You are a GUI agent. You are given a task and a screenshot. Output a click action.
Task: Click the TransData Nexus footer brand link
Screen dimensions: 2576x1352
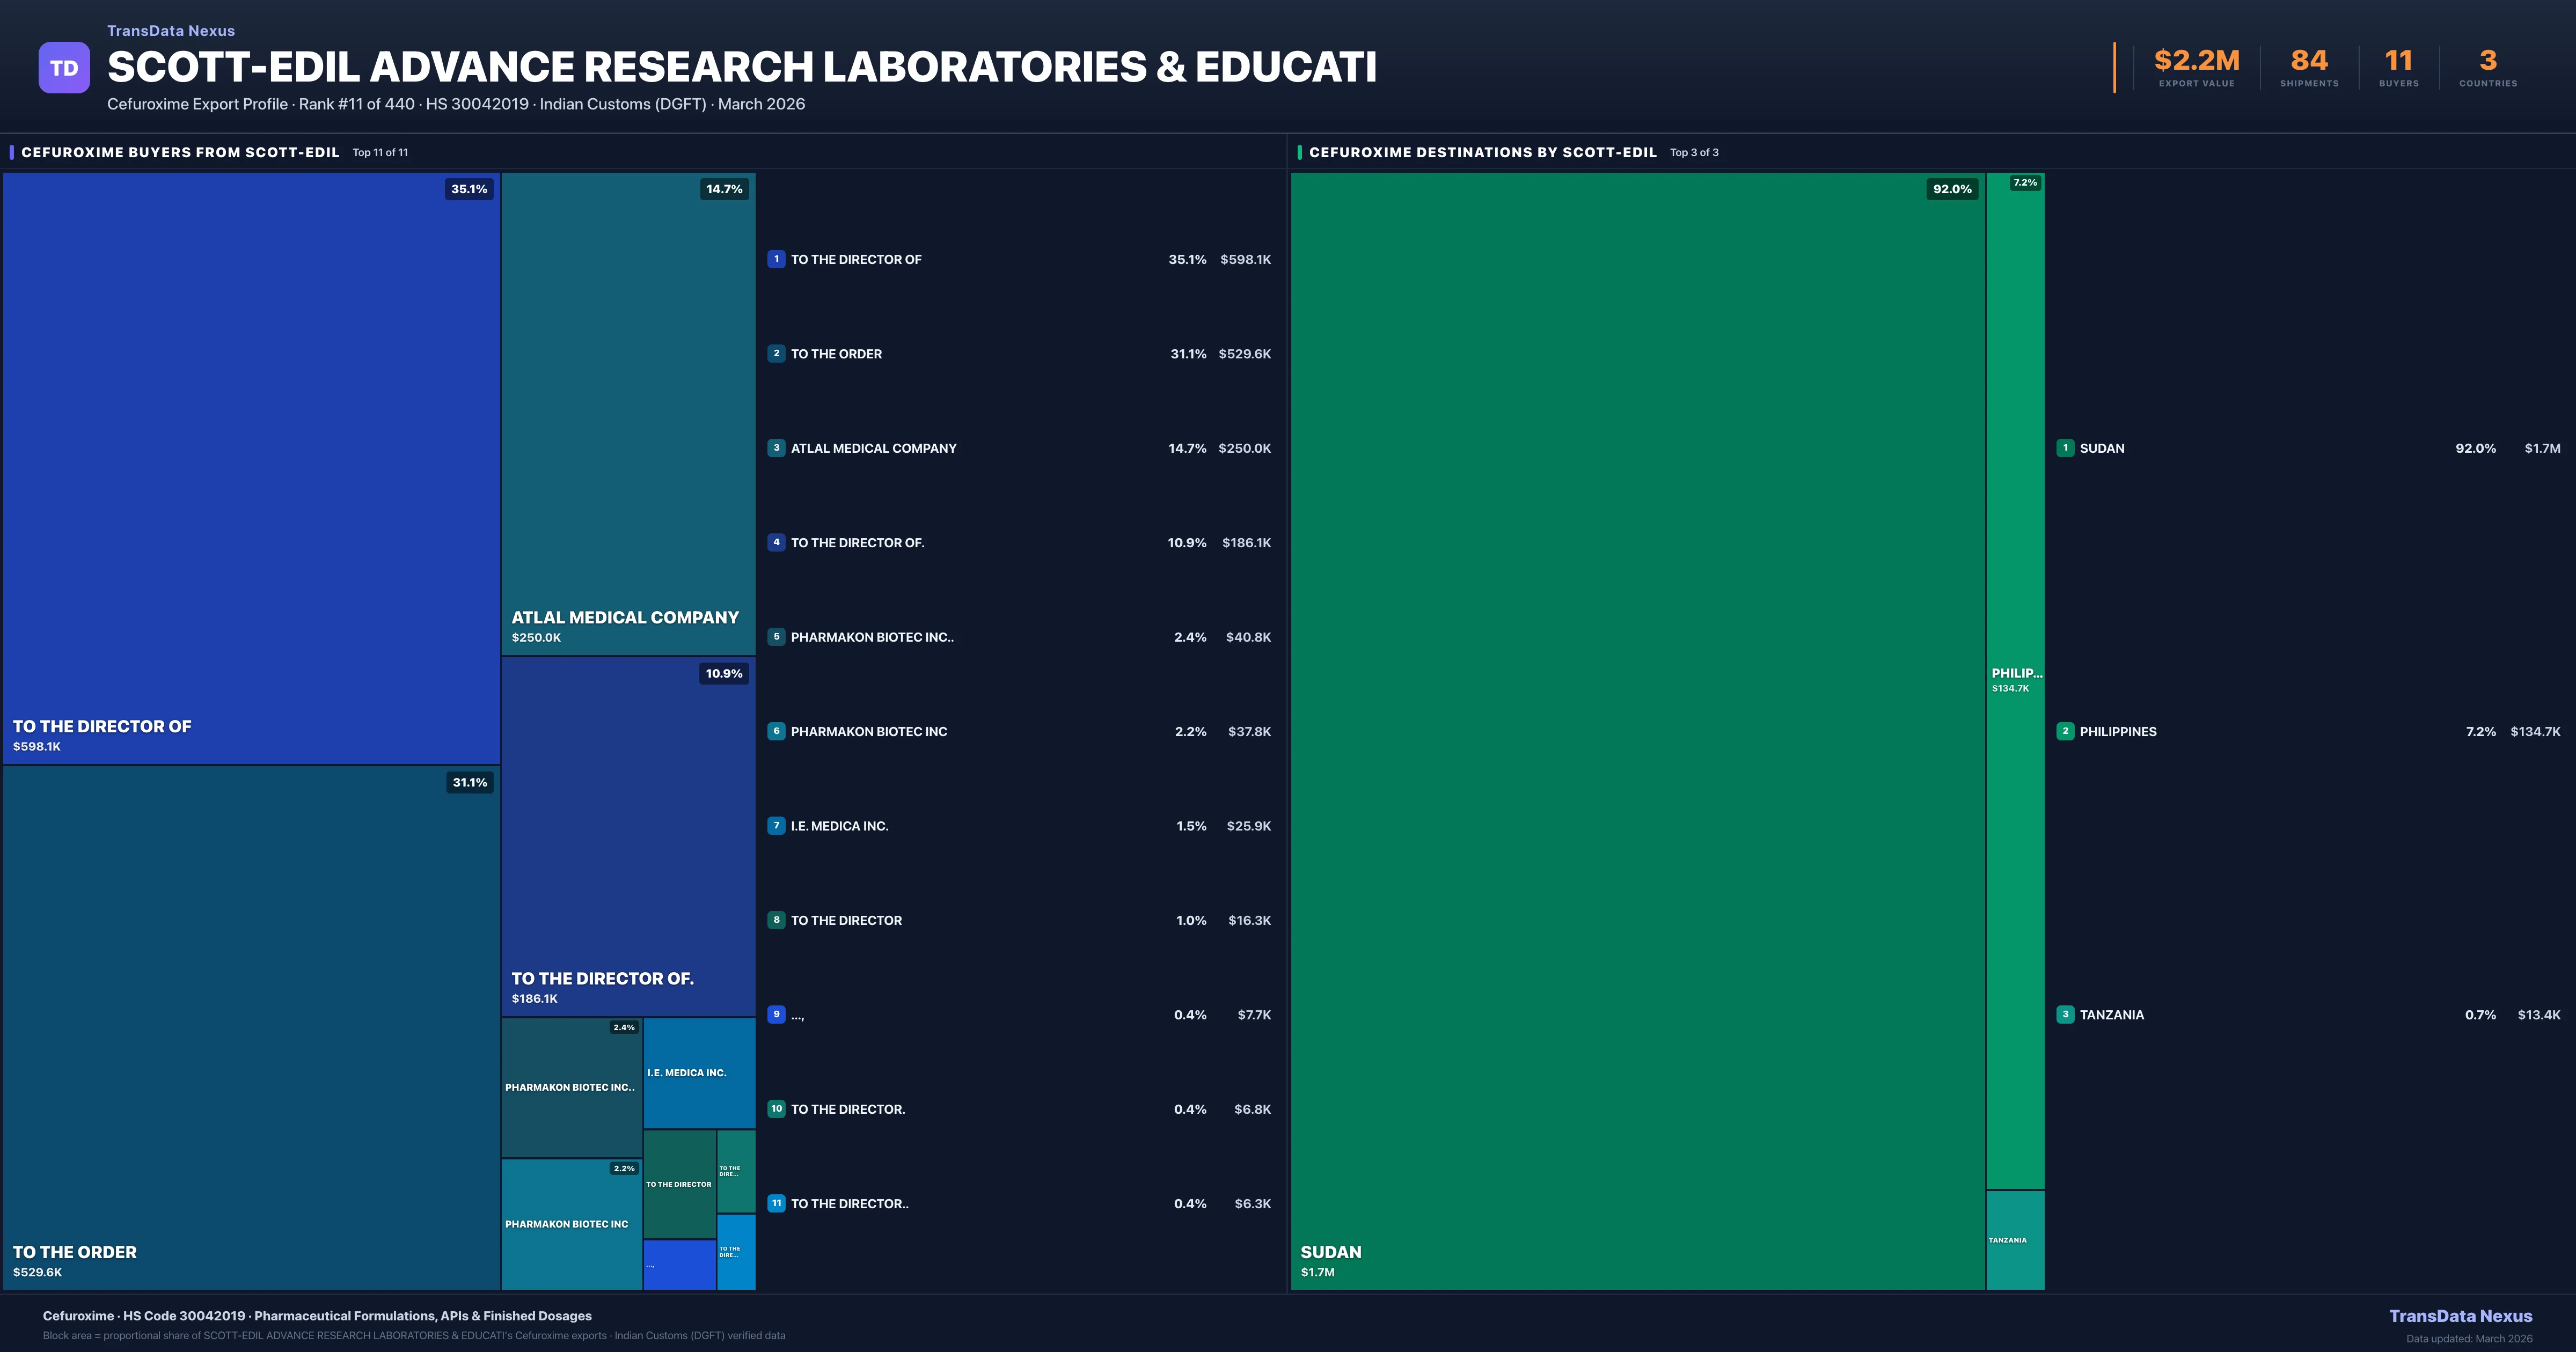pos(2460,1316)
